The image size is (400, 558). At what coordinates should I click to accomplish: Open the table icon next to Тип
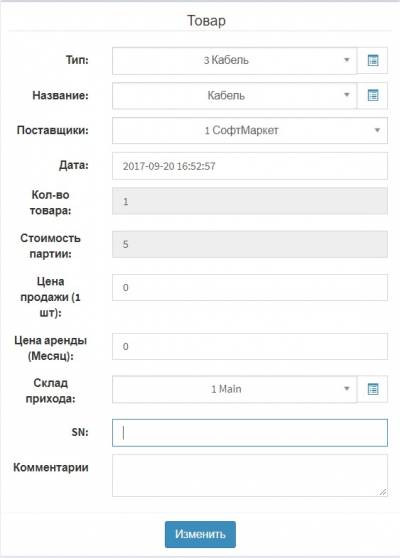[x=372, y=60]
